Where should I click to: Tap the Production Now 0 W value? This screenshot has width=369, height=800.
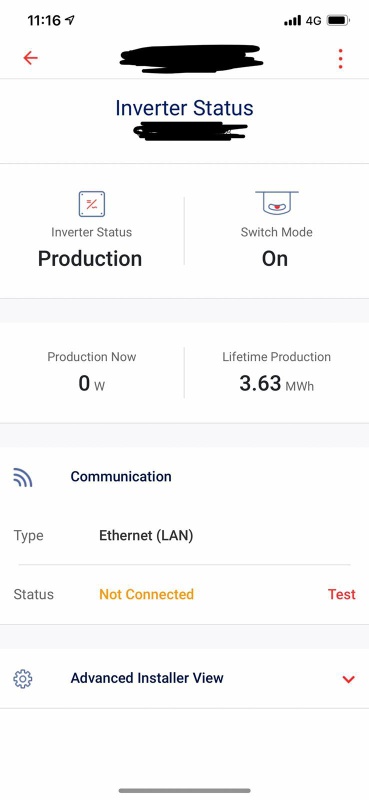[92, 384]
